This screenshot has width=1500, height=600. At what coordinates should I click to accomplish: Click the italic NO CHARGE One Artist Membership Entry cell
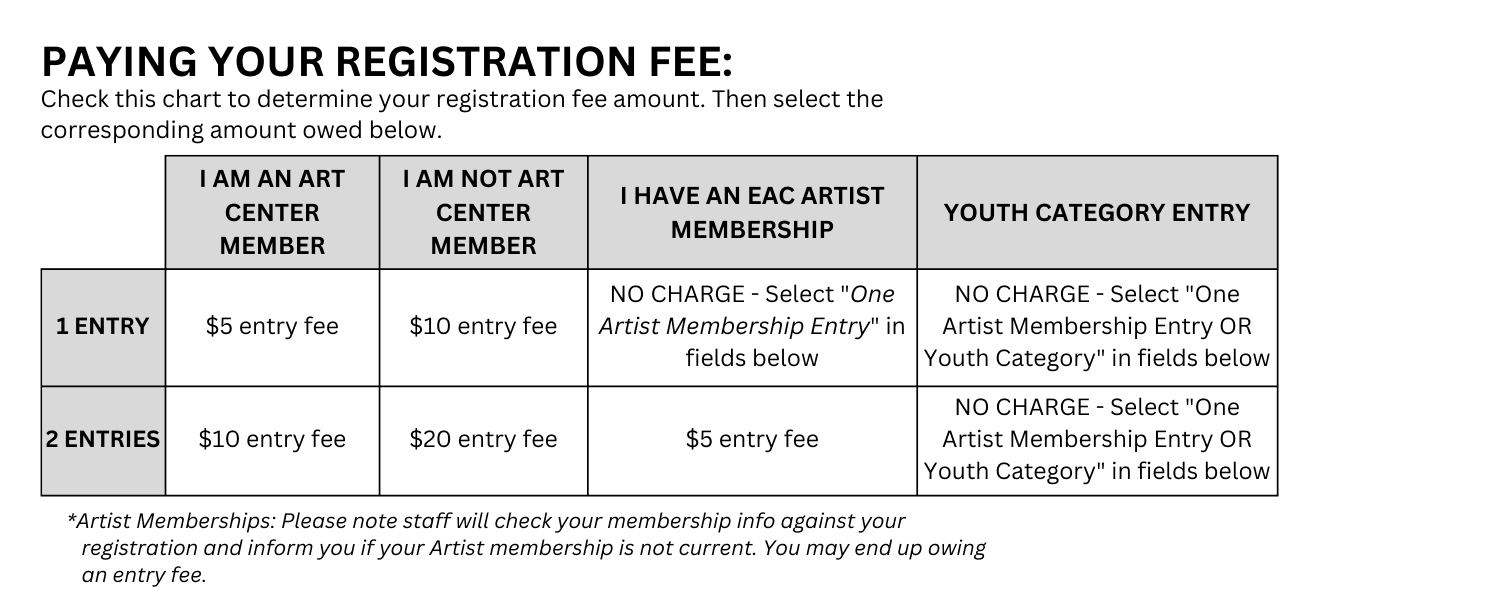[x=752, y=327]
